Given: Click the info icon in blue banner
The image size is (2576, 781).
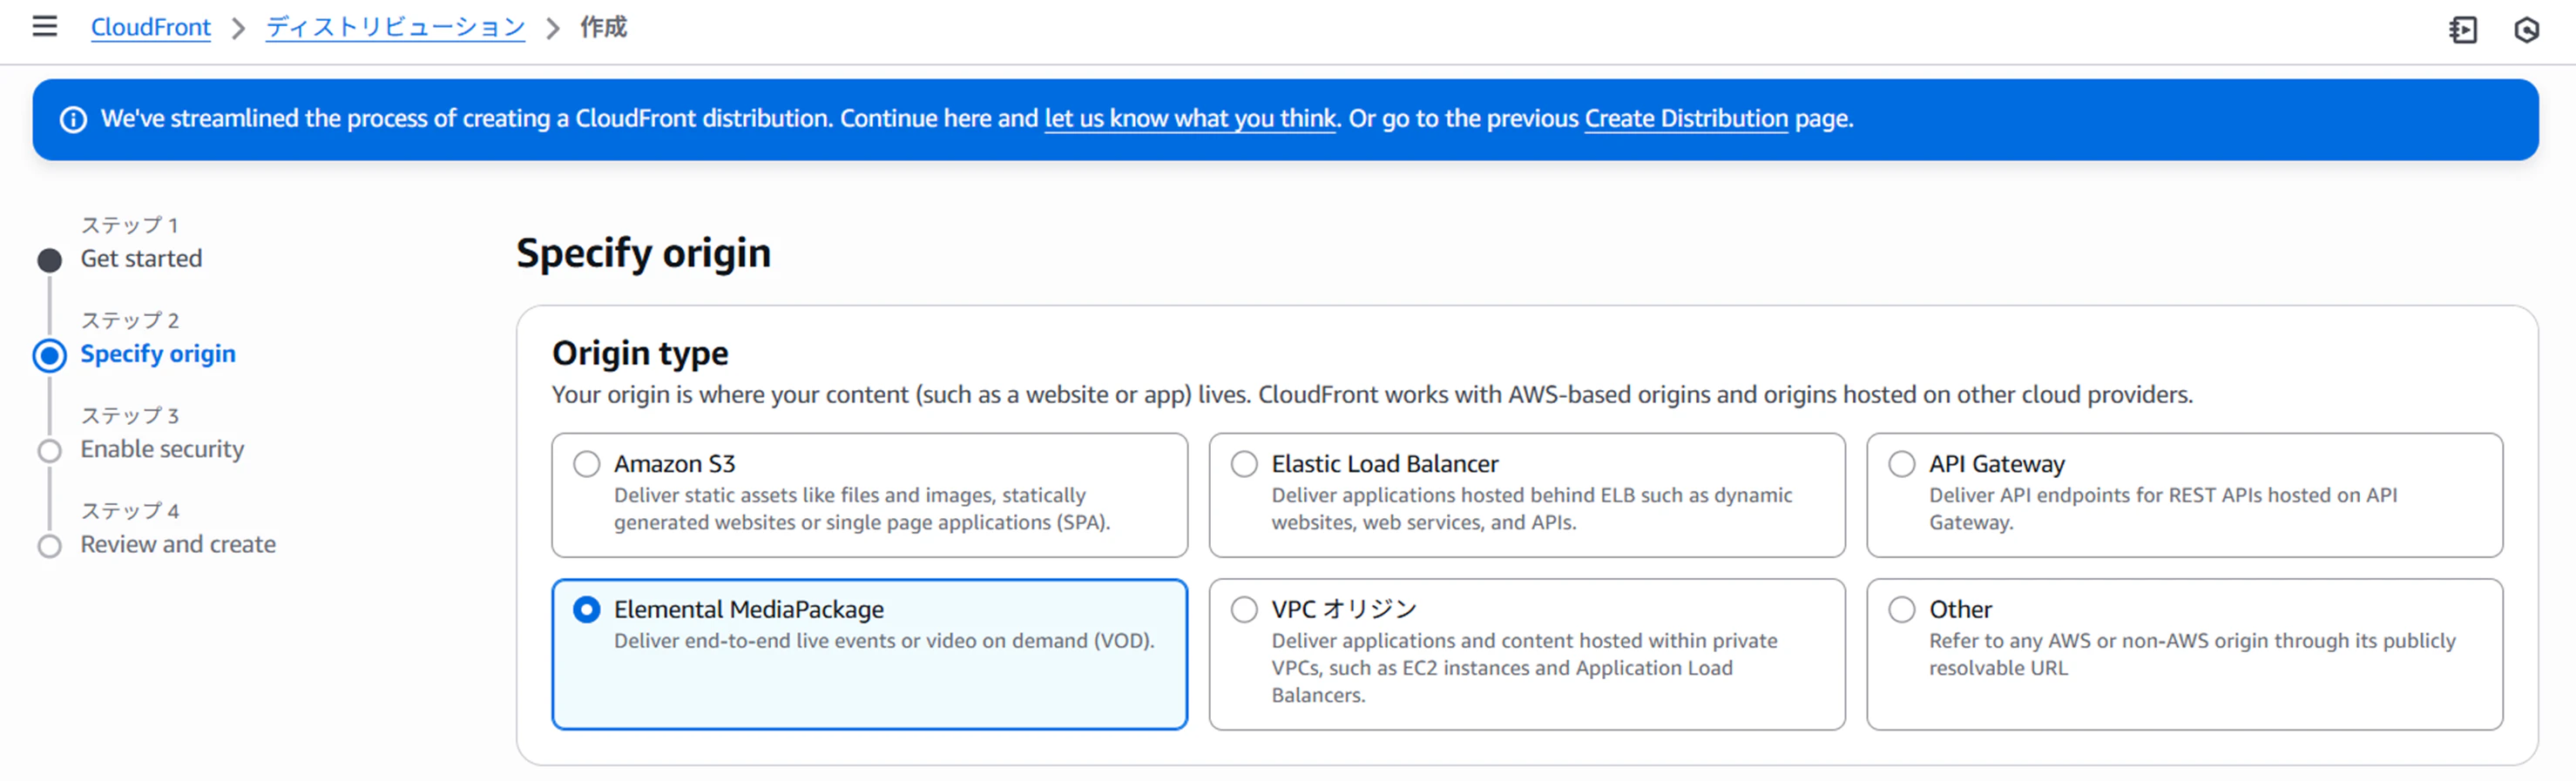Looking at the screenshot, I should [x=73, y=120].
